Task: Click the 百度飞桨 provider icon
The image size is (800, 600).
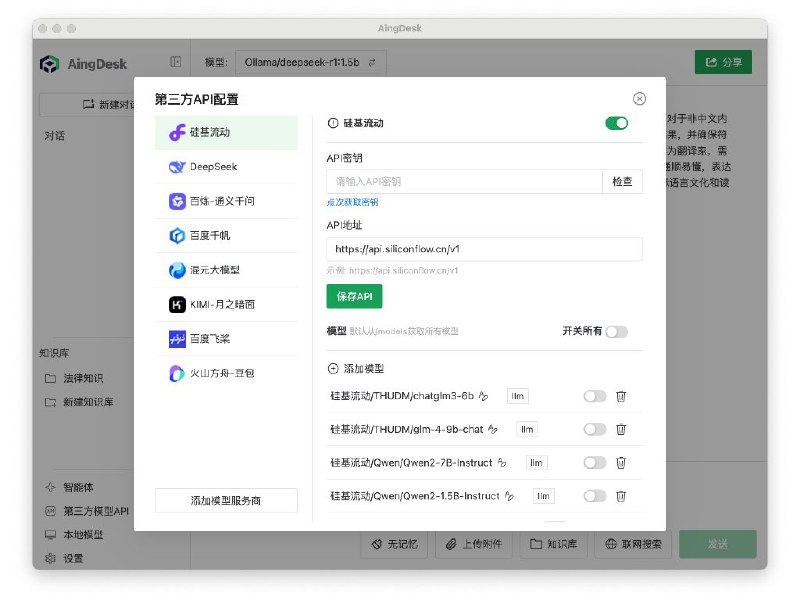Action: (x=177, y=339)
